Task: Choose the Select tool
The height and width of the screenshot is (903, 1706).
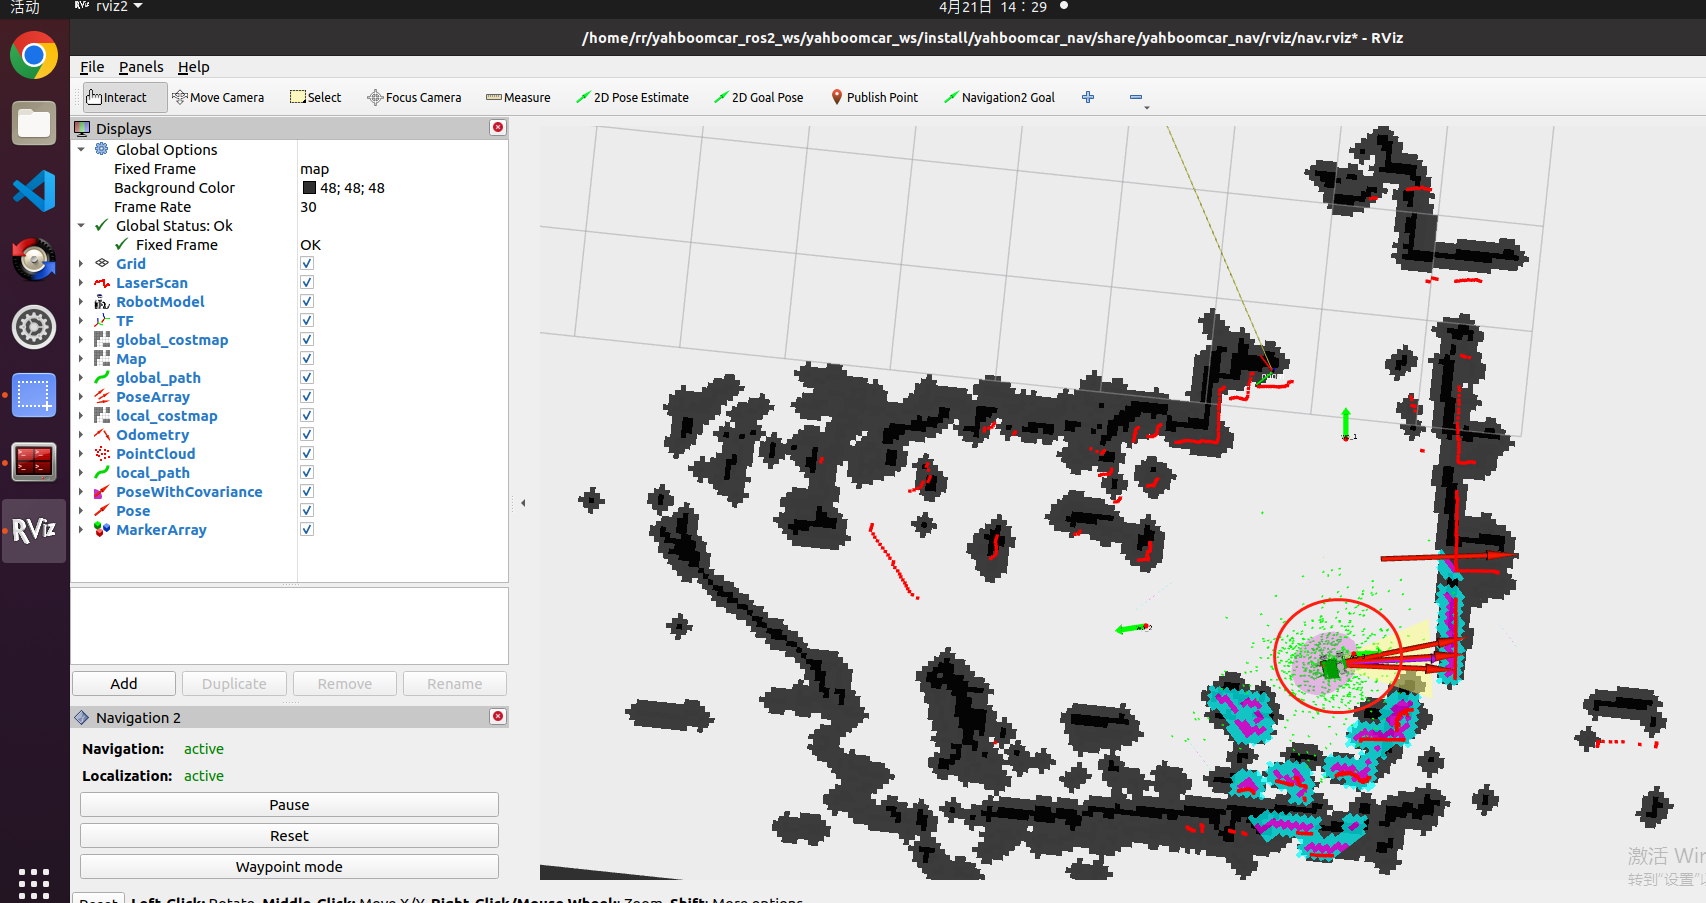Action: [x=316, y=97]
